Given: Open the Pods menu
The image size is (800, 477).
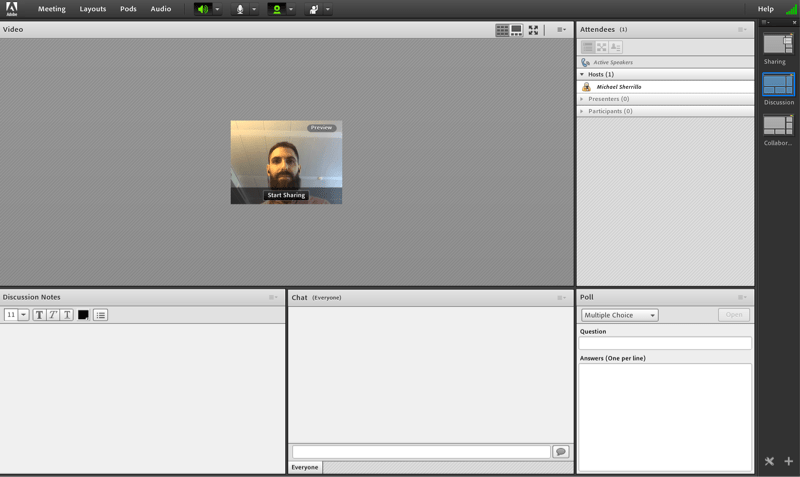Looking at the screenshot, I should (128, 9).
